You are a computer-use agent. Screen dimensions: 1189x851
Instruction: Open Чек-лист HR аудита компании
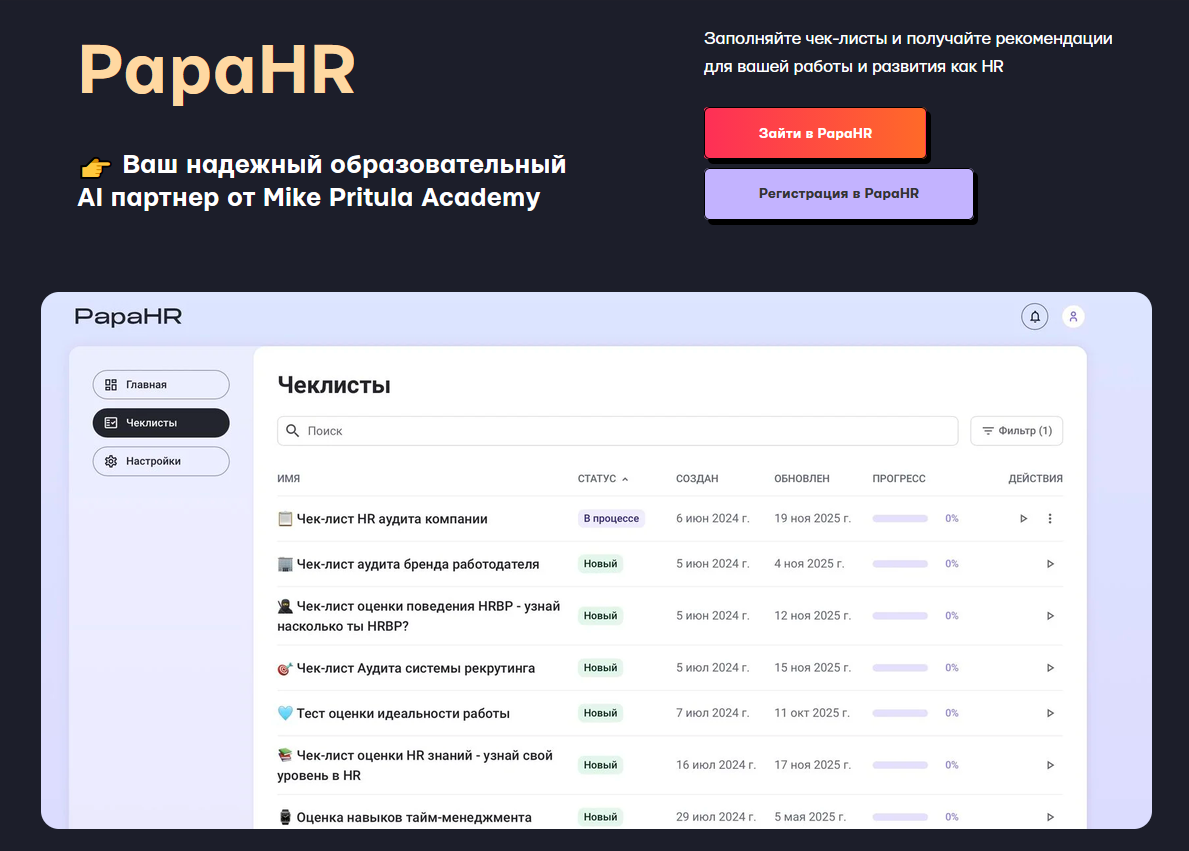tap(392, 519)
